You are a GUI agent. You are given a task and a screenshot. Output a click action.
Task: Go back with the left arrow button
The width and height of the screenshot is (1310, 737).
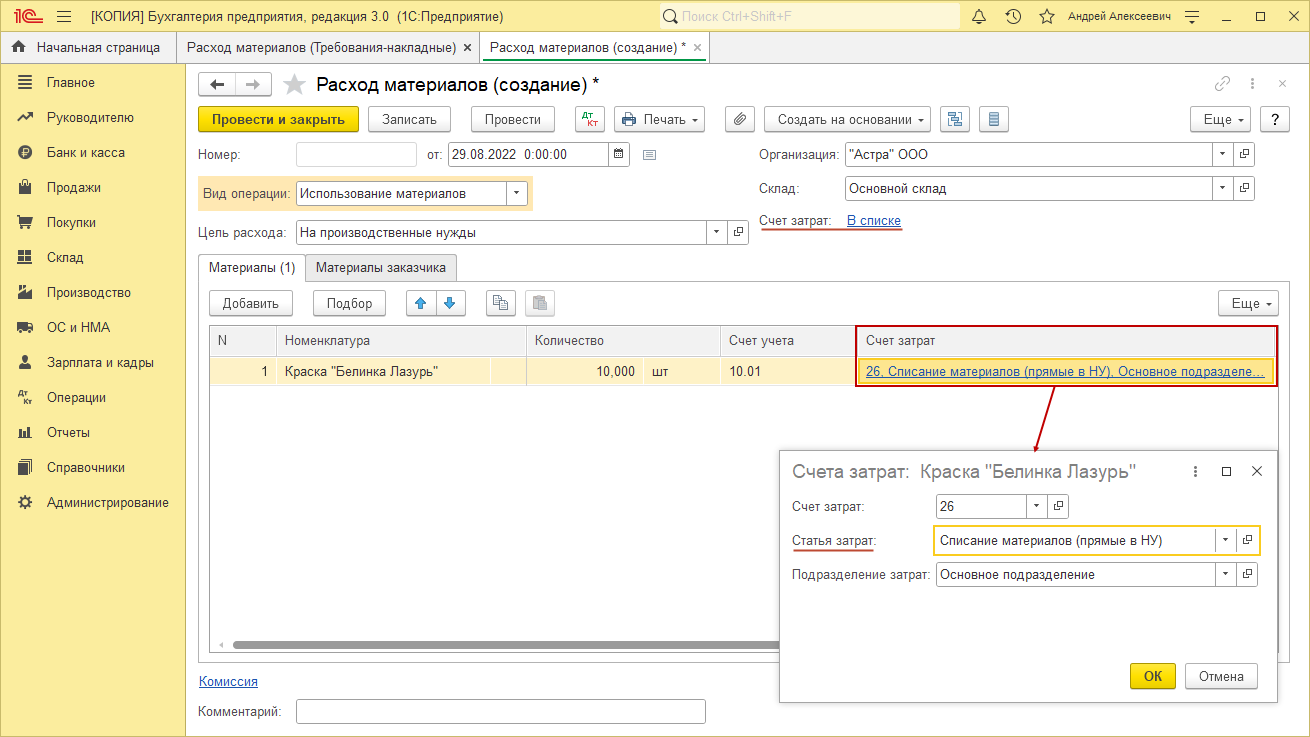[x=217, y=84]
